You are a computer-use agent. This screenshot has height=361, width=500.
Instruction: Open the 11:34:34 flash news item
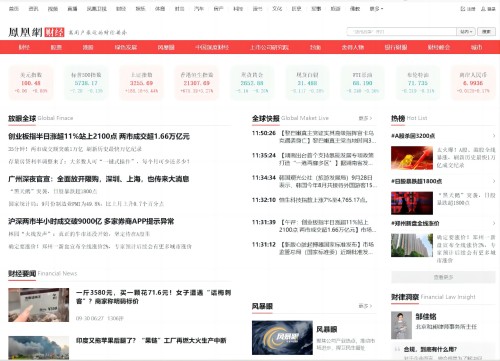click(314, 181)
